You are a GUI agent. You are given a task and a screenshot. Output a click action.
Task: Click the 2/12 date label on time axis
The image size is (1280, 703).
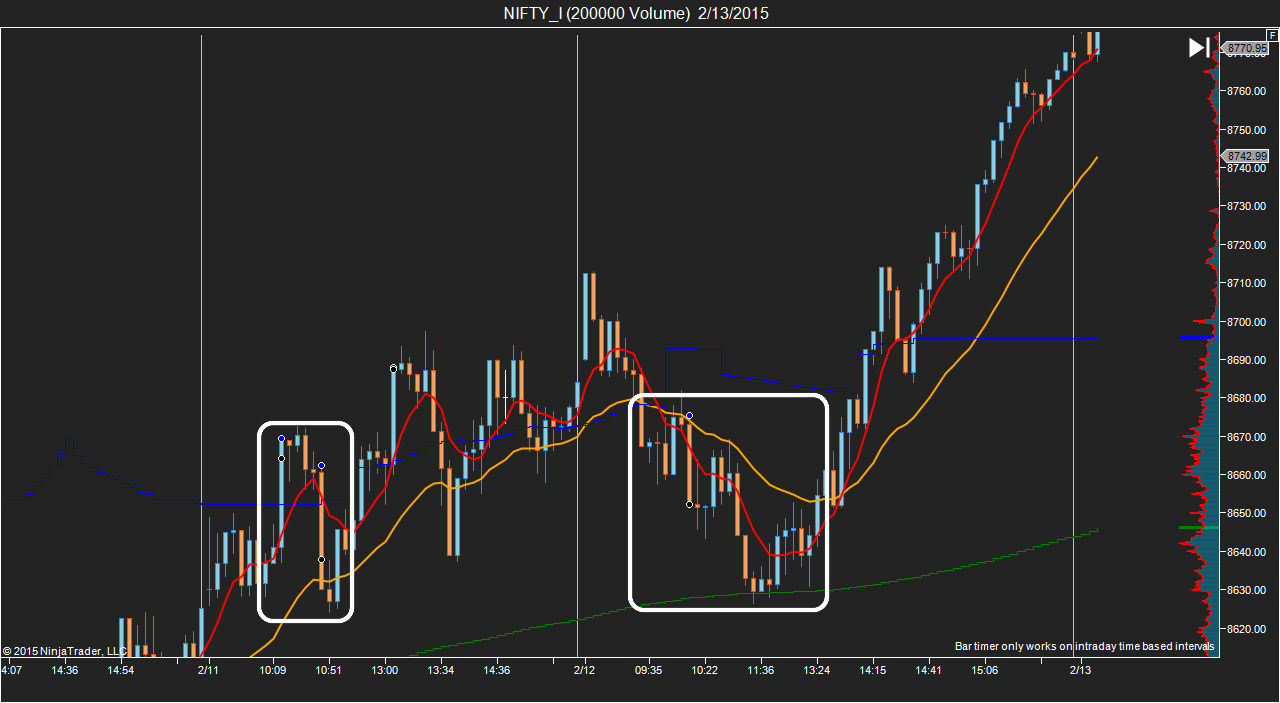[x=584, y=670]
